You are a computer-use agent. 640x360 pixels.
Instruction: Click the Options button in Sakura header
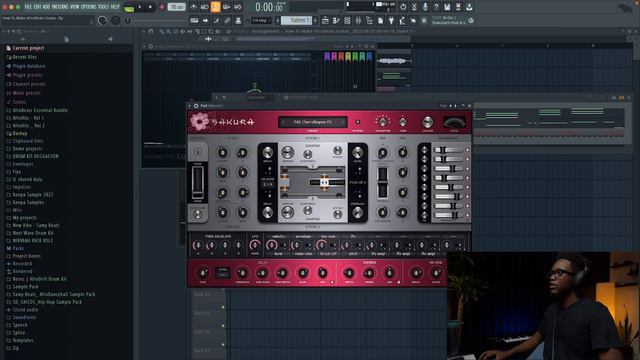[x=358, y=122]
